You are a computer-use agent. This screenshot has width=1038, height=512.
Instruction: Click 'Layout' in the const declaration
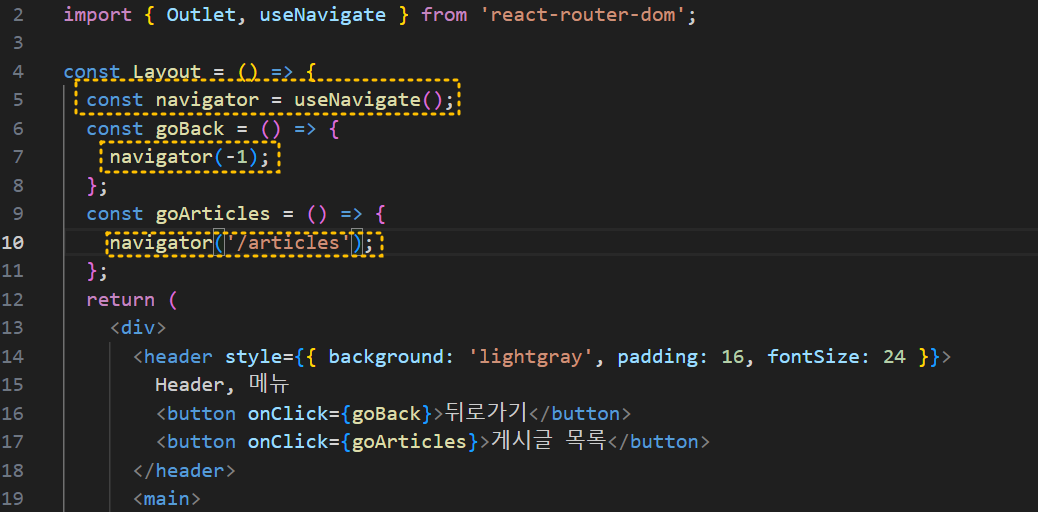click(x=167, y=72)
